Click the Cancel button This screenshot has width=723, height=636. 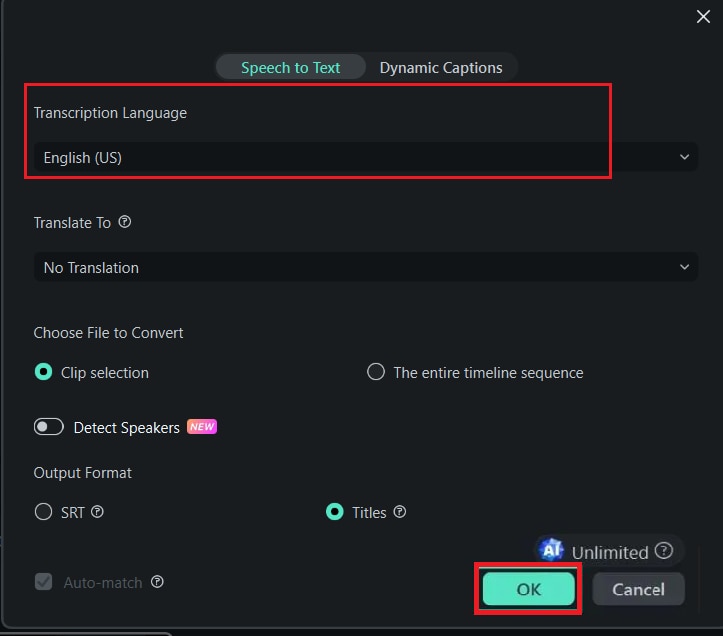coord(638,589)
